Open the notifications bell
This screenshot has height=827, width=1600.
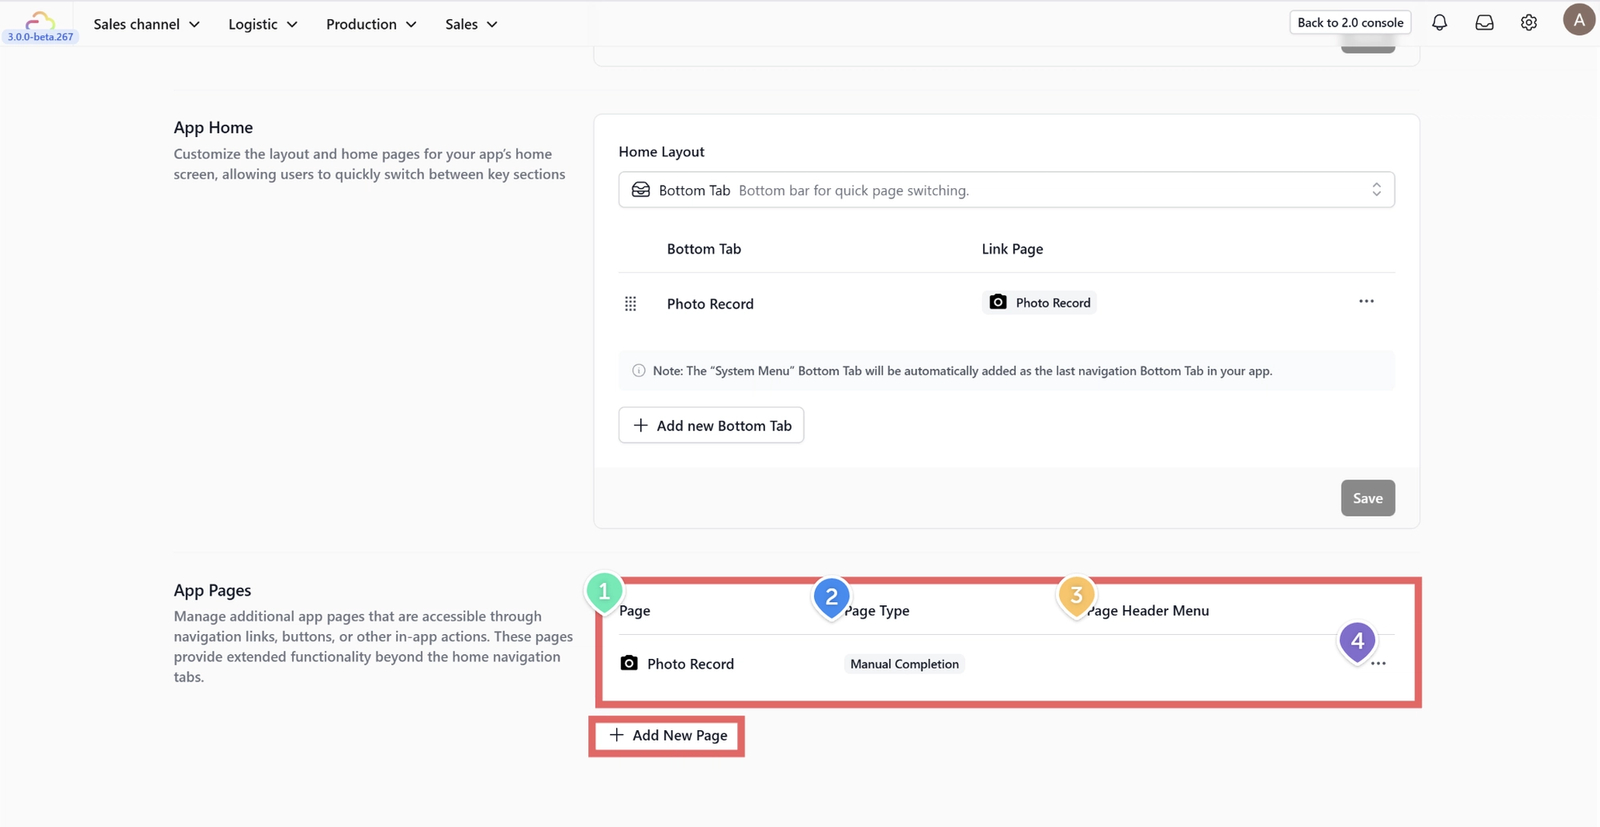(1439, 22)
